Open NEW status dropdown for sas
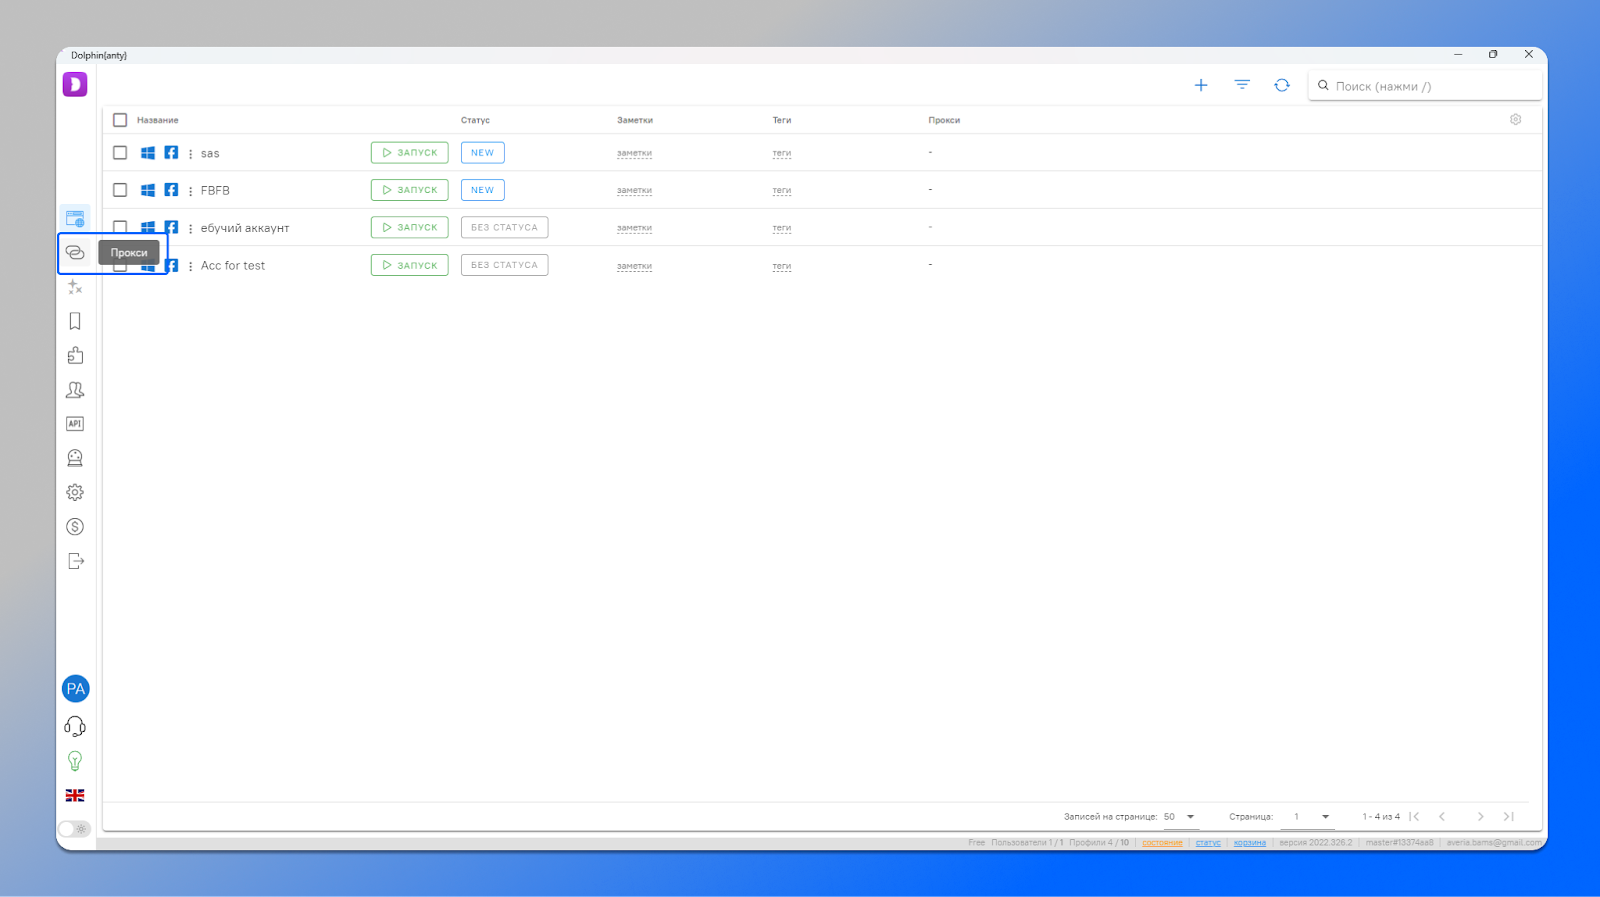Viewport: 1600px width, 897px height. click(483, 153)
